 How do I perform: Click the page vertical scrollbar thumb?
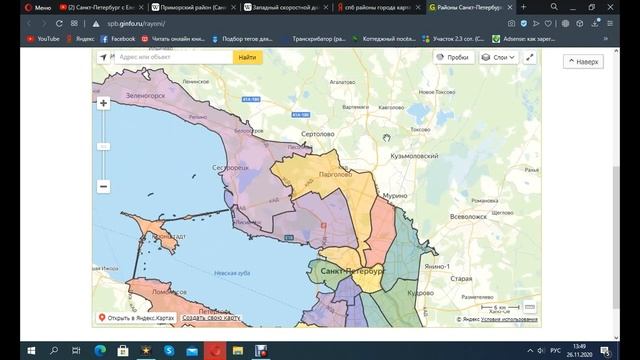point(616,237)
